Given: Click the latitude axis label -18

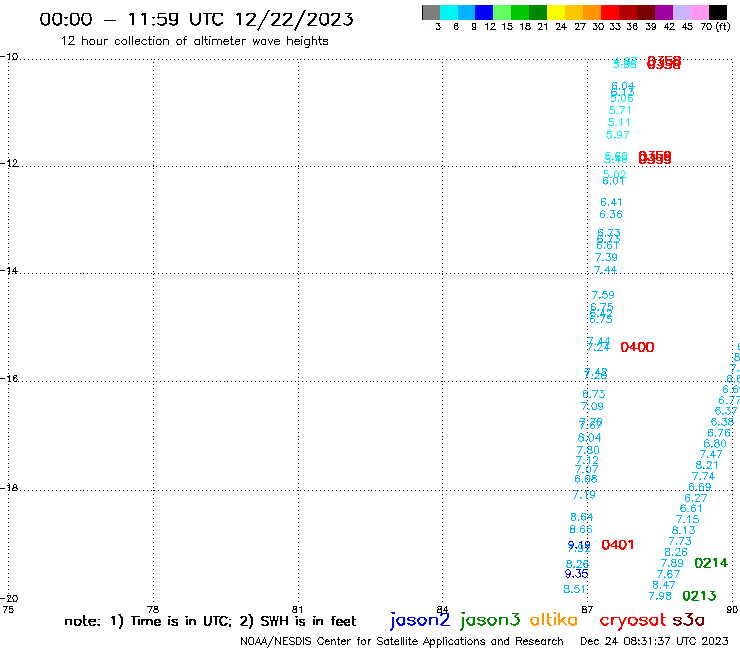Looking at the screenshot, I should click(9, 487).
